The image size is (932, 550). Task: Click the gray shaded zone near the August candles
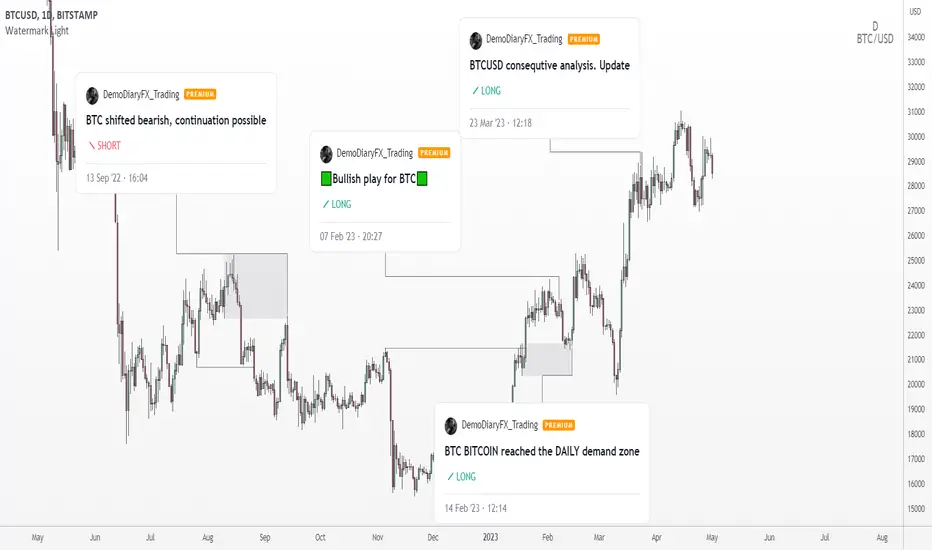[256, 286]
